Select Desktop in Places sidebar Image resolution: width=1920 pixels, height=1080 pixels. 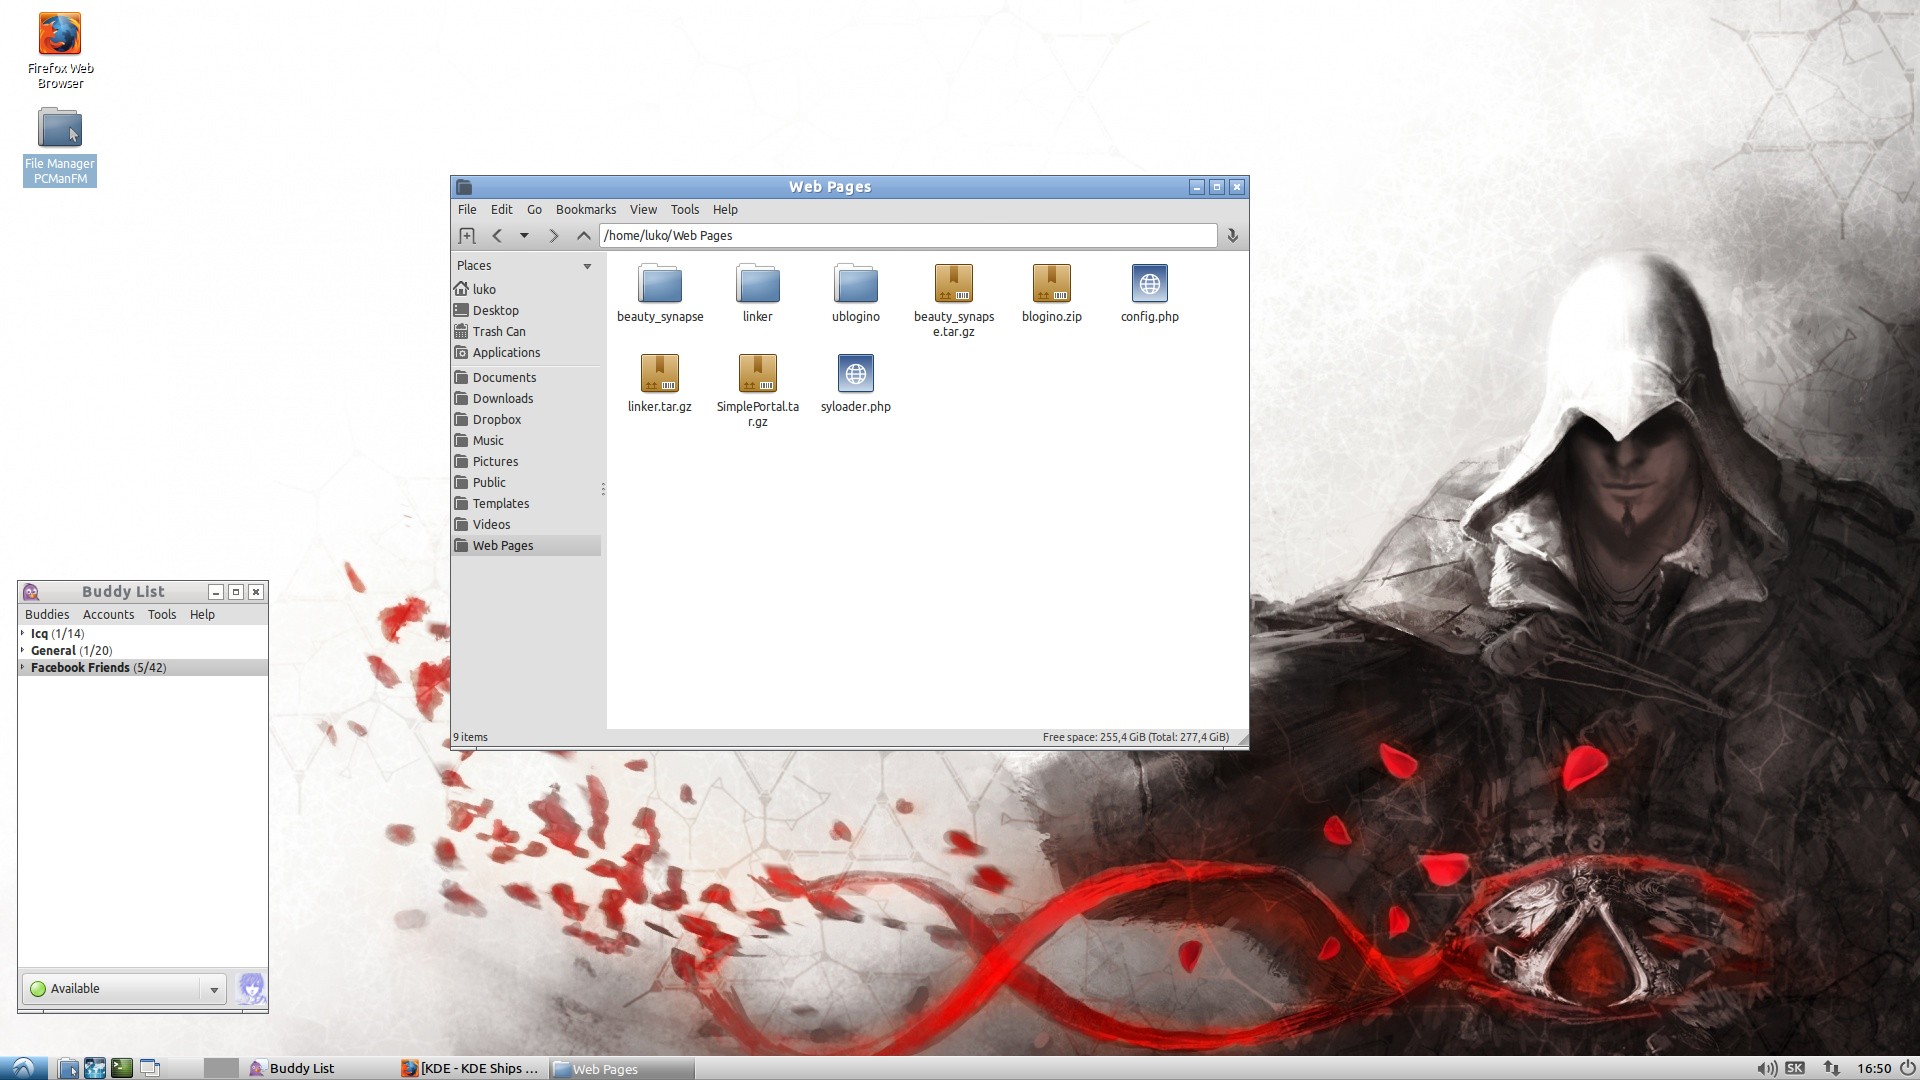coord(526,310)
